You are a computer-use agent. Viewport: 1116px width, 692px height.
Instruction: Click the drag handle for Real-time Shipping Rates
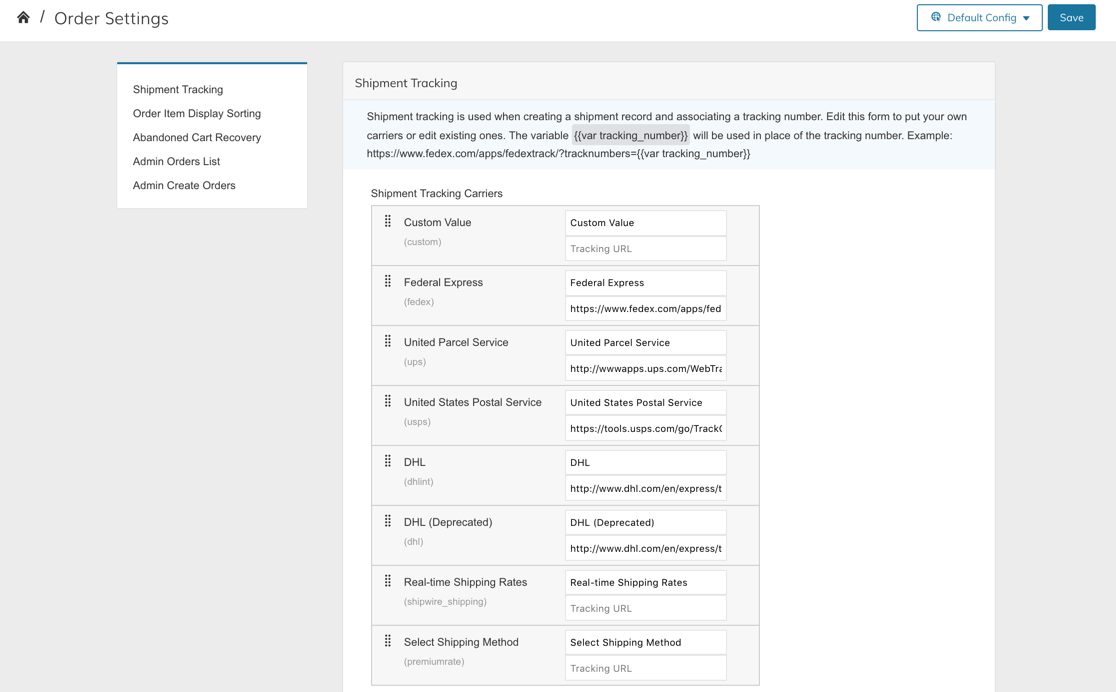pyautogui.click(x=388, y=581)
